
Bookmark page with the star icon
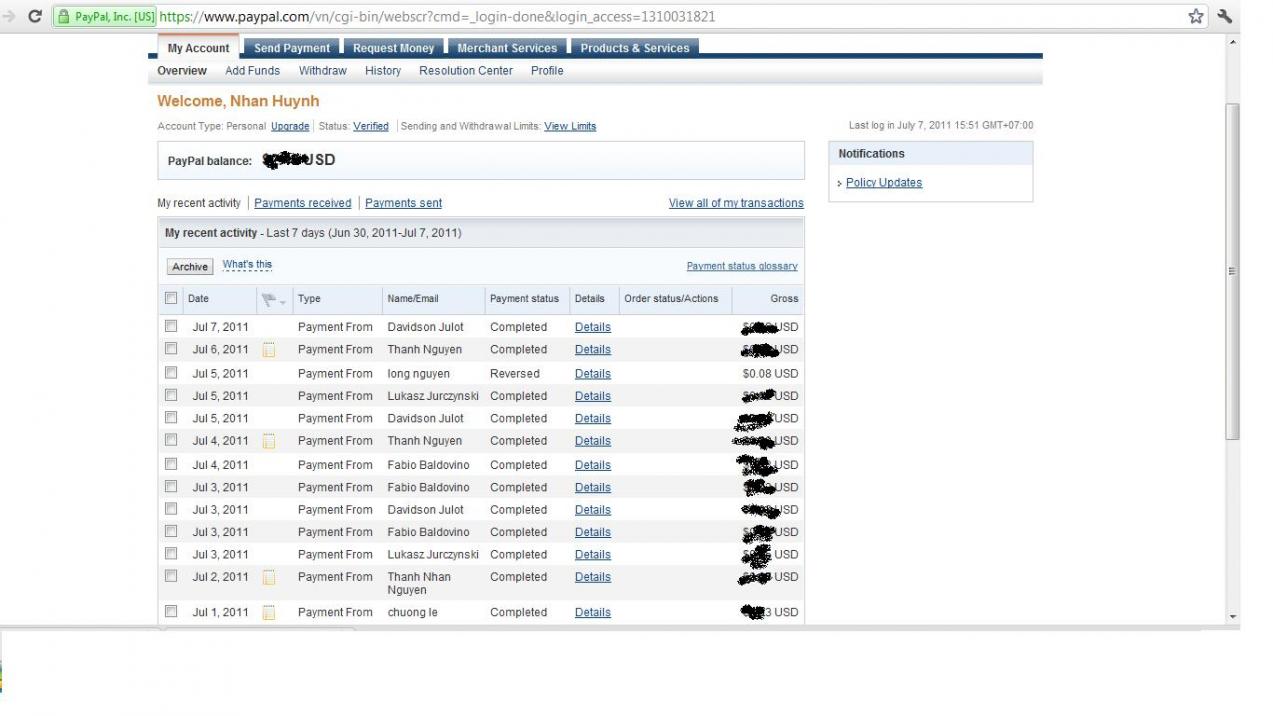(1196, 16)
